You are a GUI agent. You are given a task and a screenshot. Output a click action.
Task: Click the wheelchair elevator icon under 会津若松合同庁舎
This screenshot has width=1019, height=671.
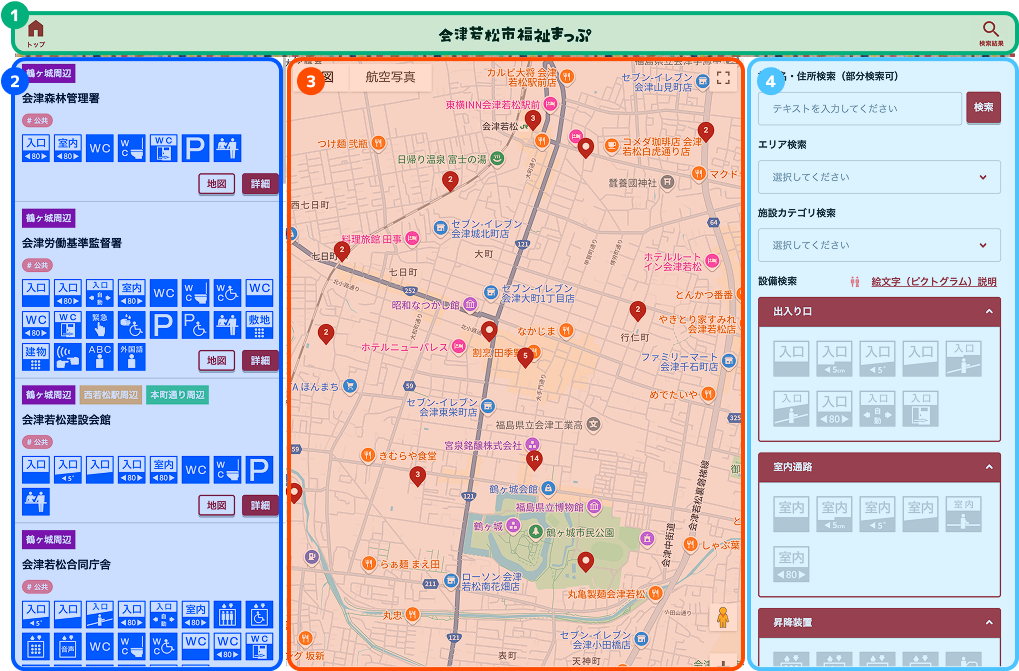pos(259,614)
